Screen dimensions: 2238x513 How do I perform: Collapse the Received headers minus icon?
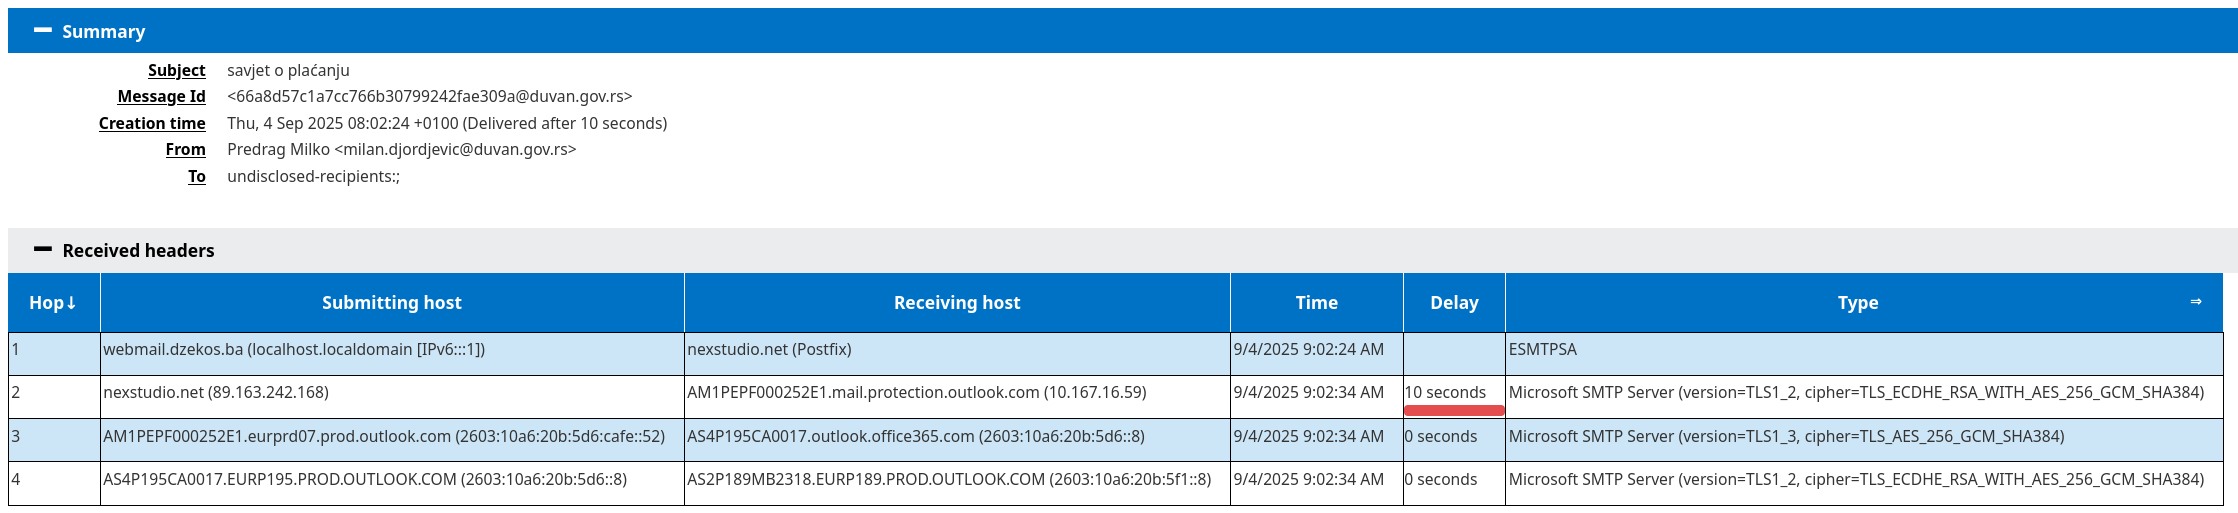[x=42, y=250]
